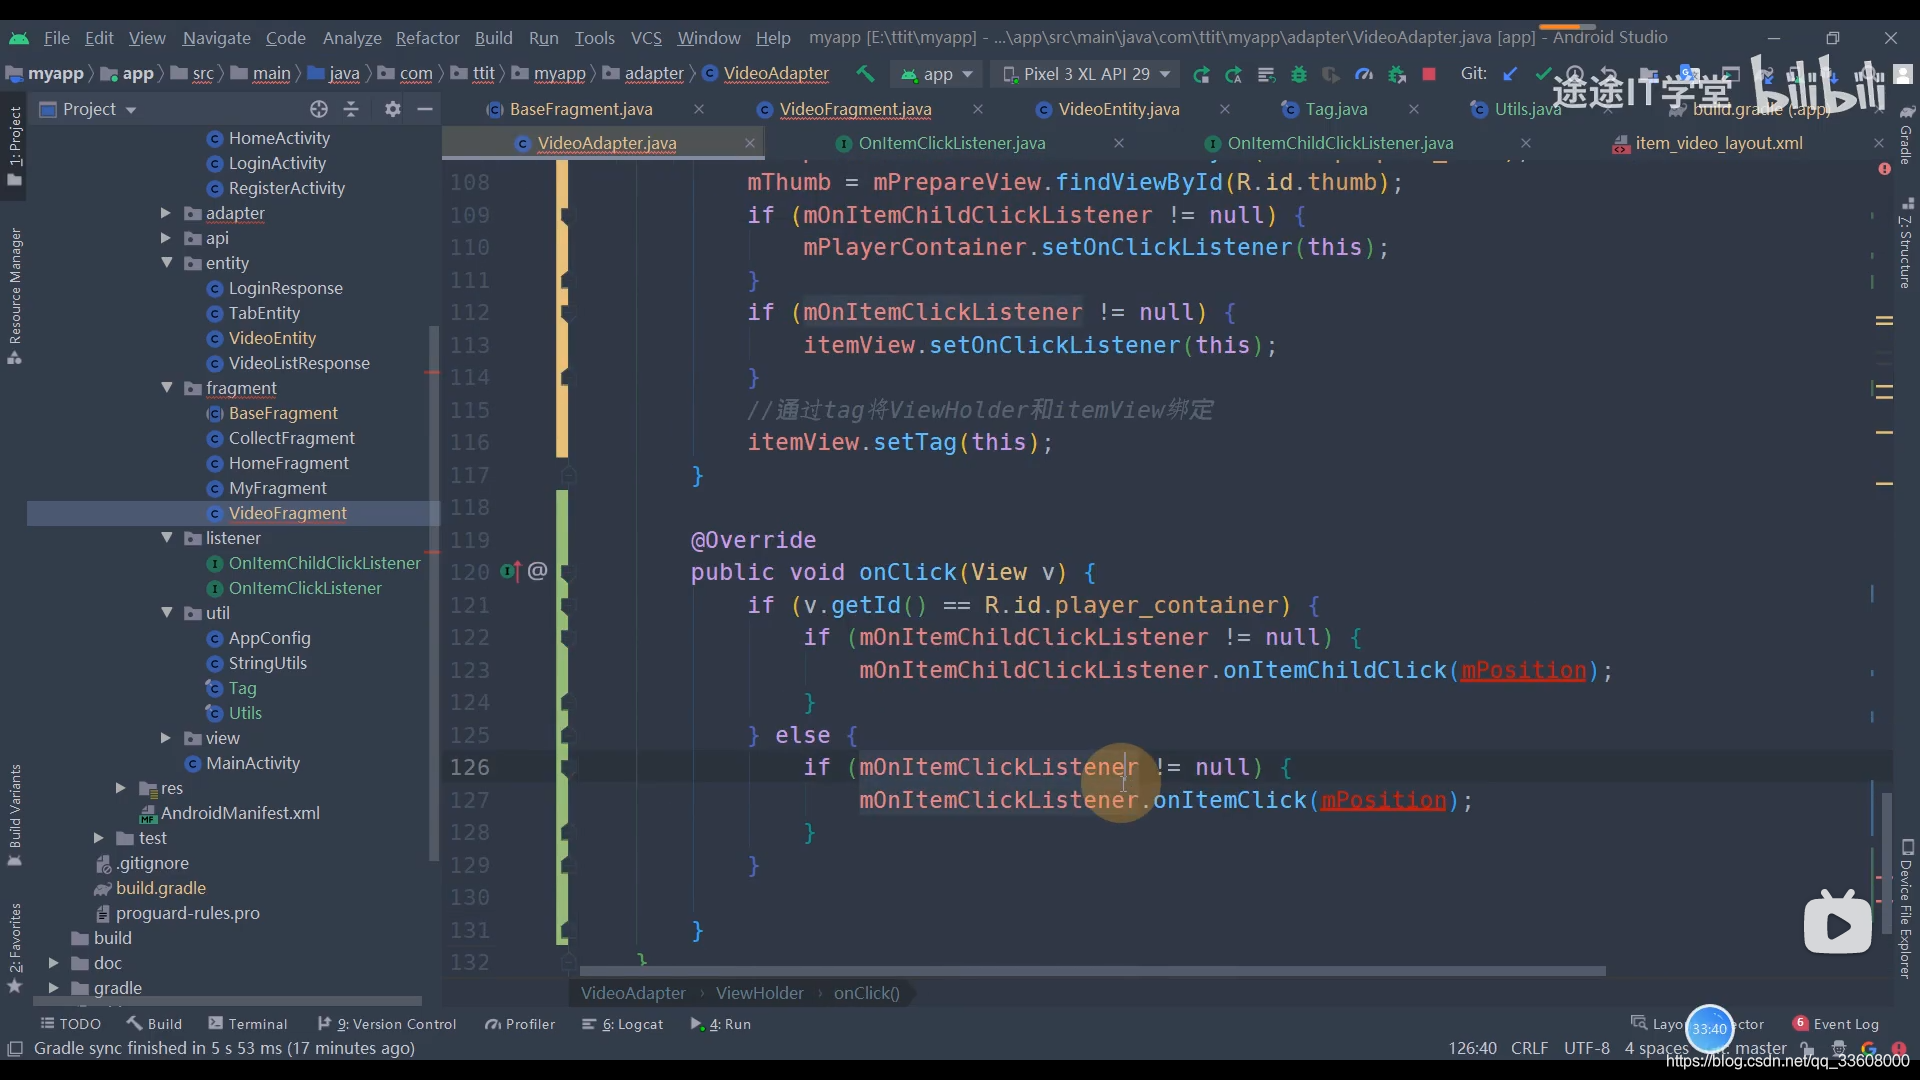
Task: Click the Run app icon in toolbar
Action: tap(1201, 74)
